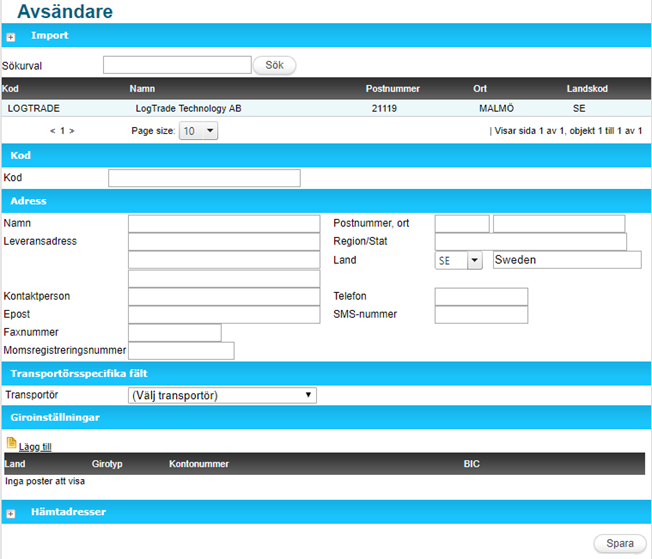Click the Telefon input field
The image size is (652, 559).
pyautogui.click(x=481, y=296)
